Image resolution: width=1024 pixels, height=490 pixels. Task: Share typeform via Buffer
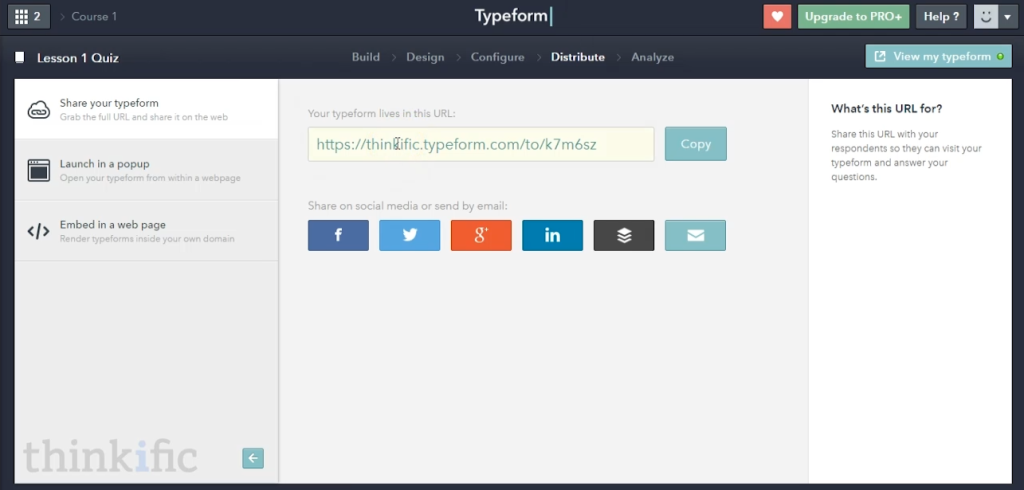[x=624, y=235]
